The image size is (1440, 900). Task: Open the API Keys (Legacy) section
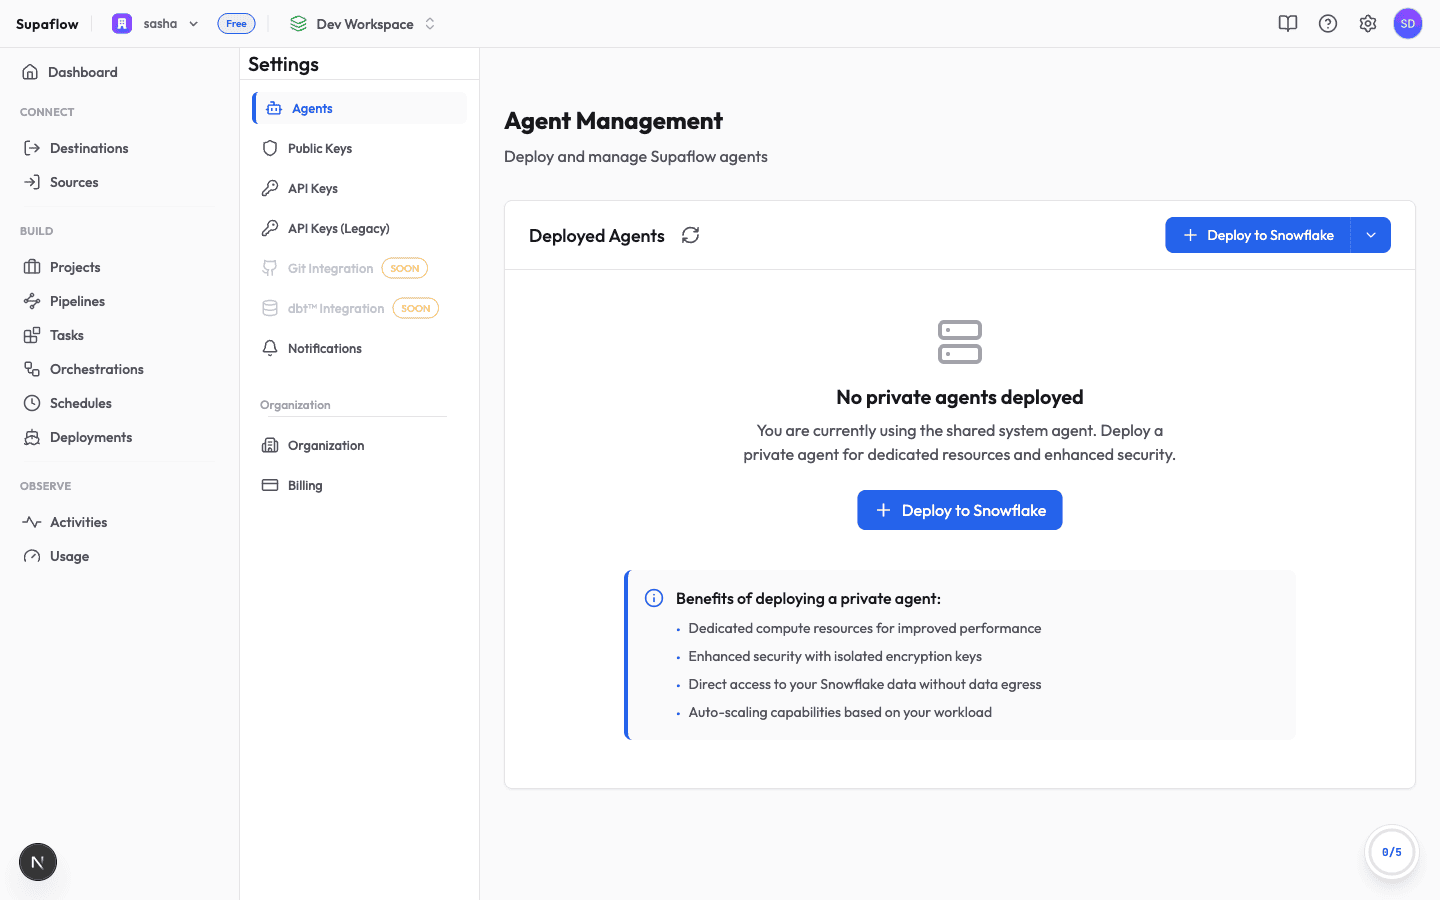click(360, 228)
